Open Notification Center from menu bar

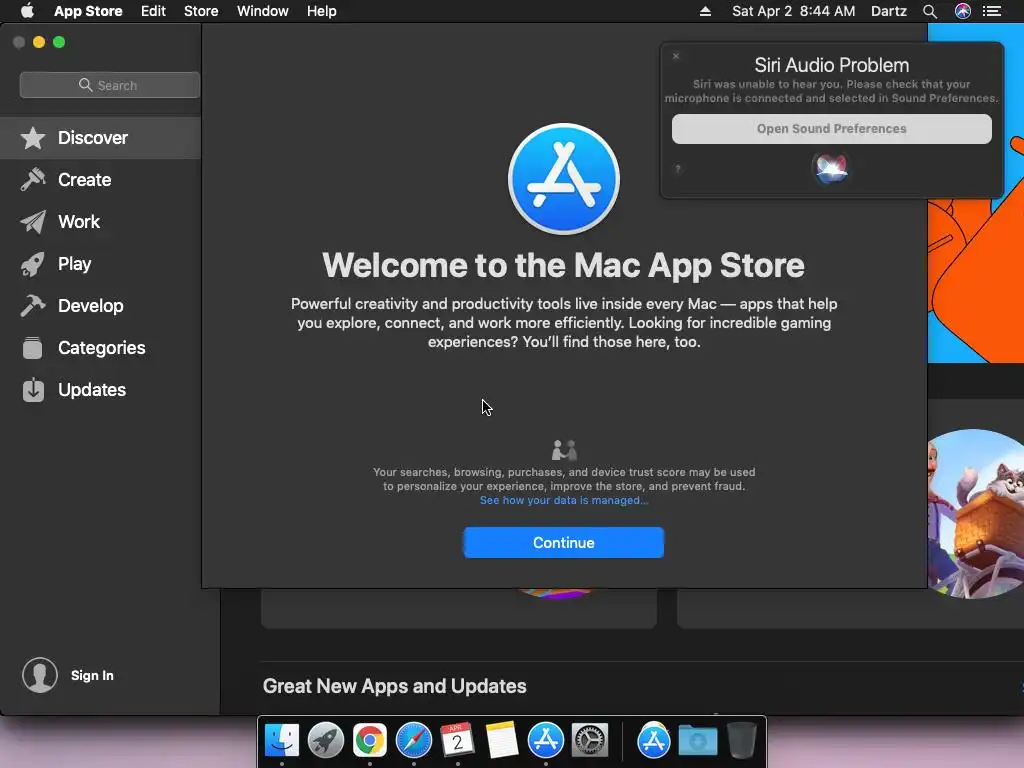coord(992,11)
